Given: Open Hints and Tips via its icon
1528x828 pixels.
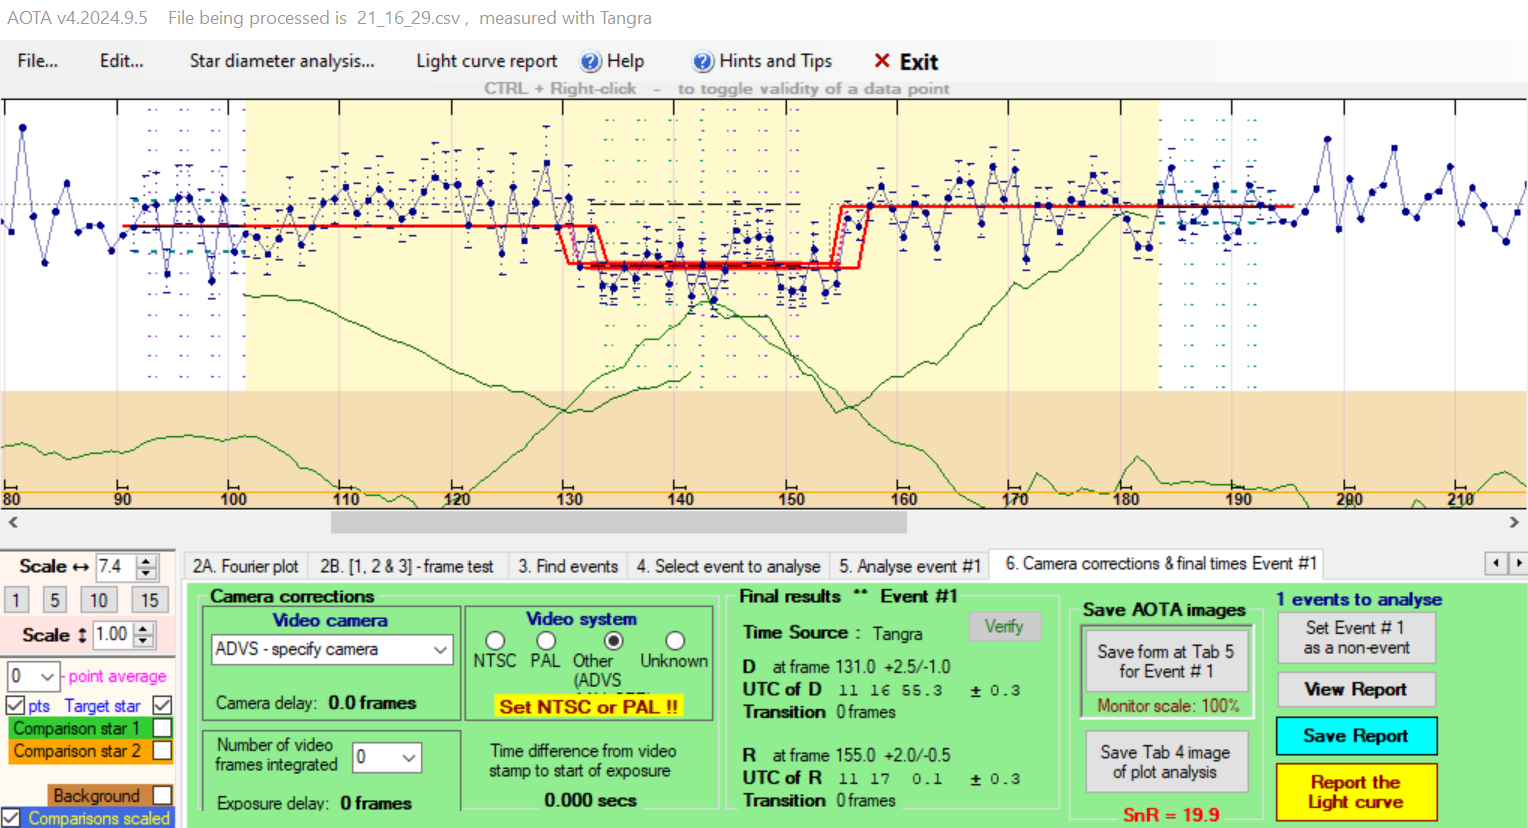Looking at the screenshot, I should [703, 62].
